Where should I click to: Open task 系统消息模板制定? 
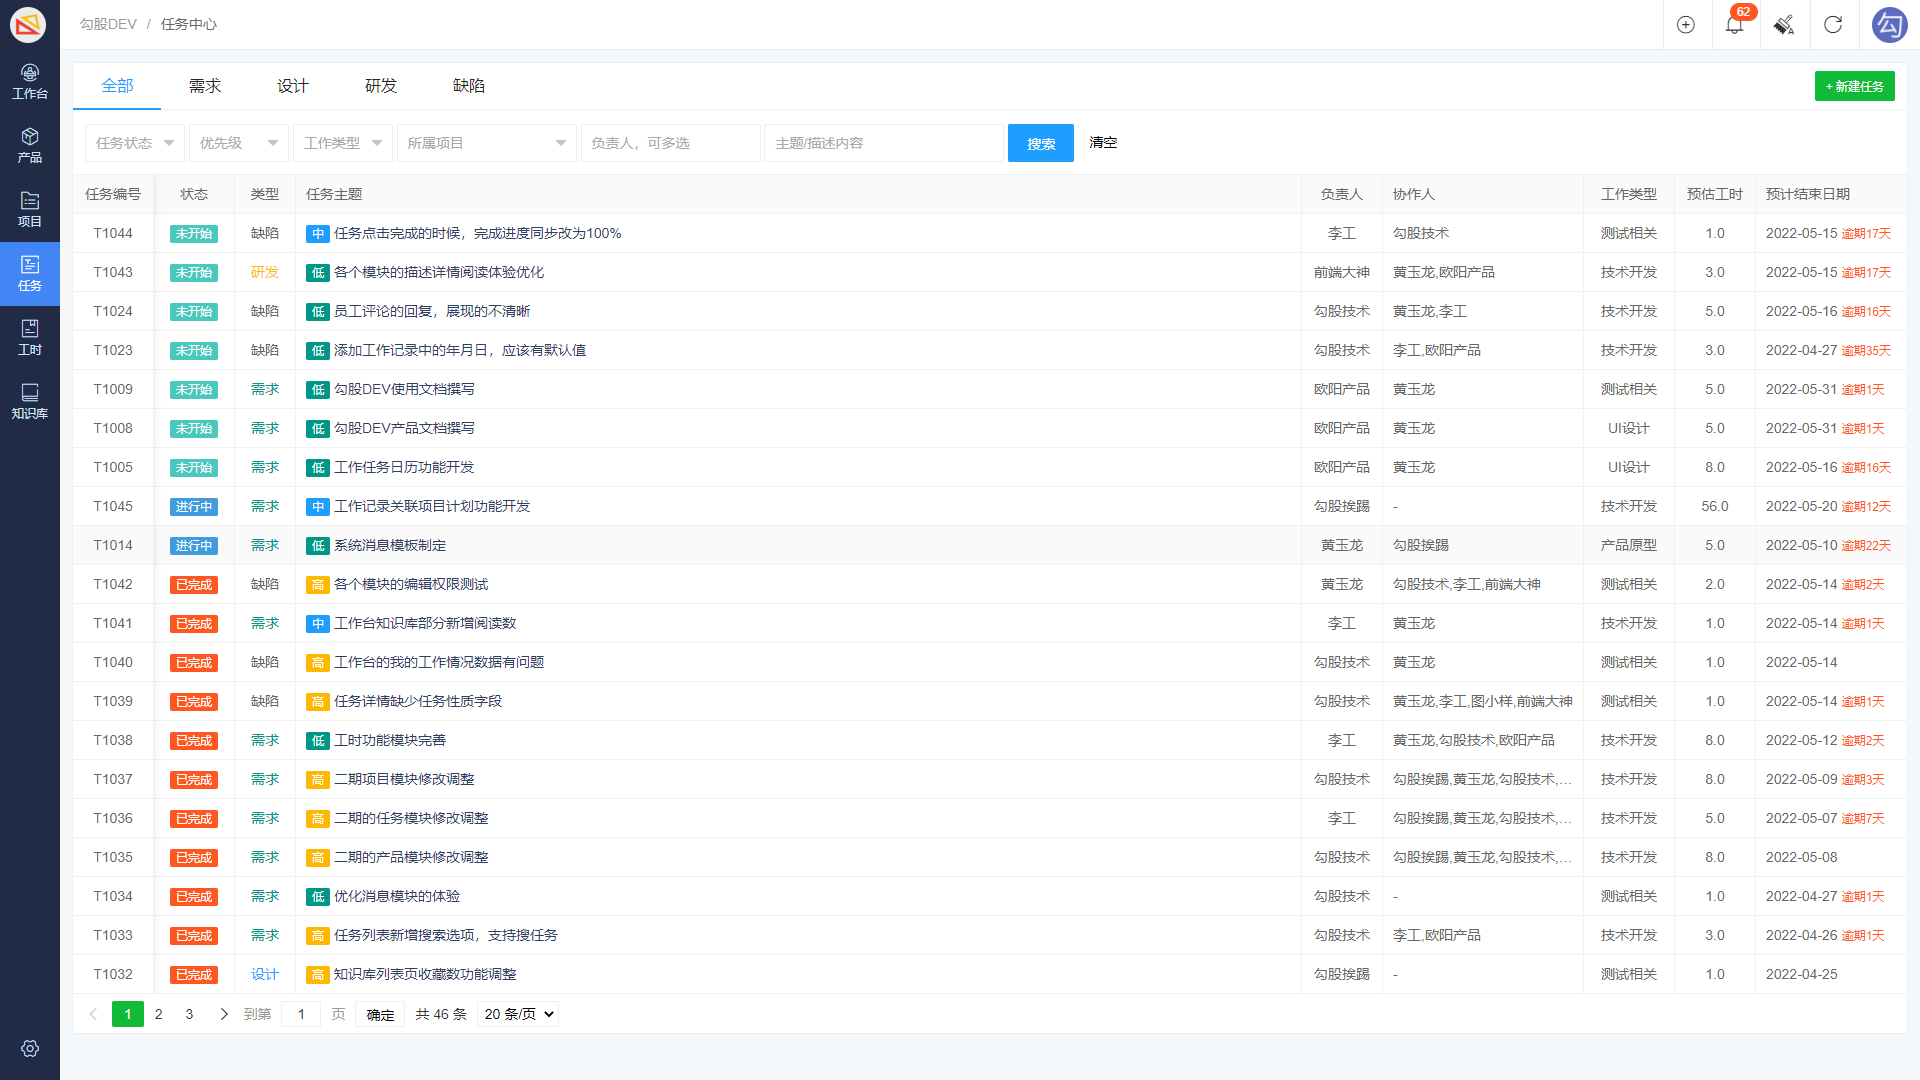click(390, 546)
